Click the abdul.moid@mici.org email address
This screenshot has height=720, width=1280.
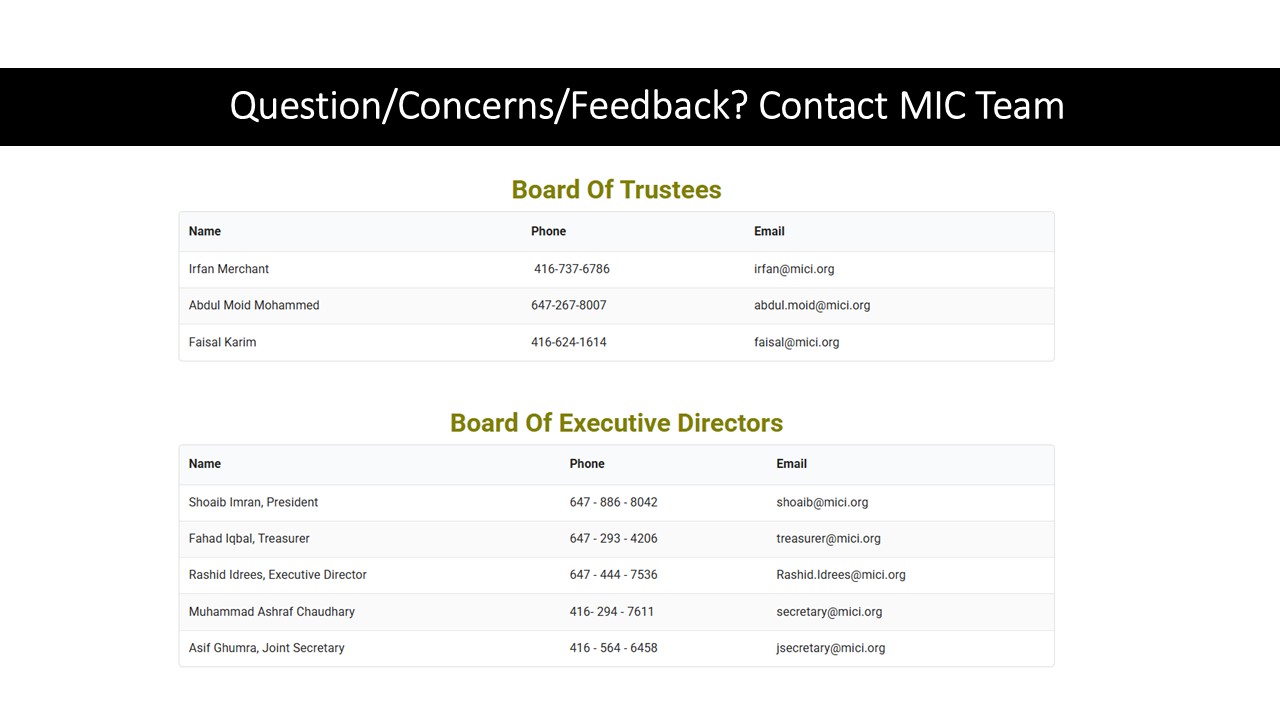pyautogui.click(x=812, y=305)
